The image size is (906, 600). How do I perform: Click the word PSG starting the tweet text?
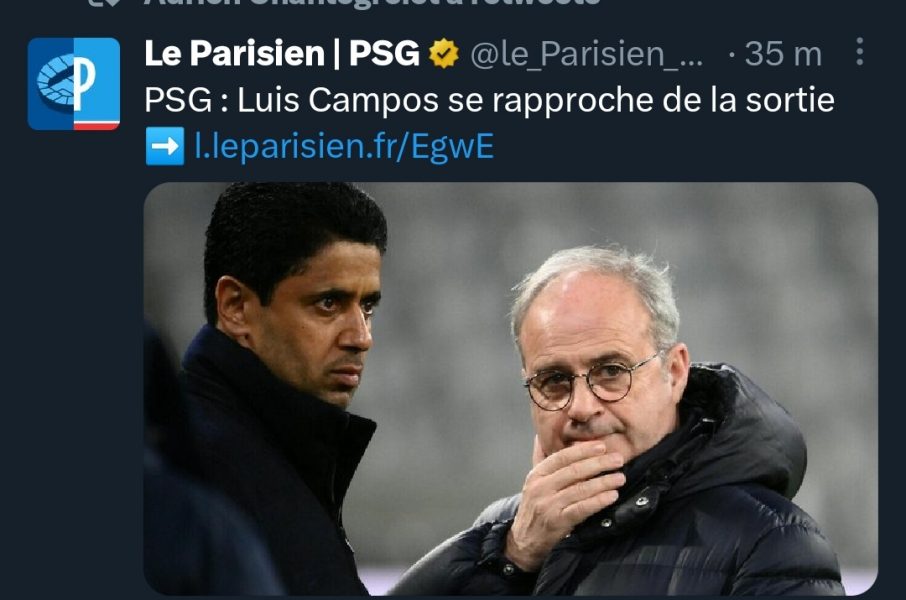click(x=178, y=100)
